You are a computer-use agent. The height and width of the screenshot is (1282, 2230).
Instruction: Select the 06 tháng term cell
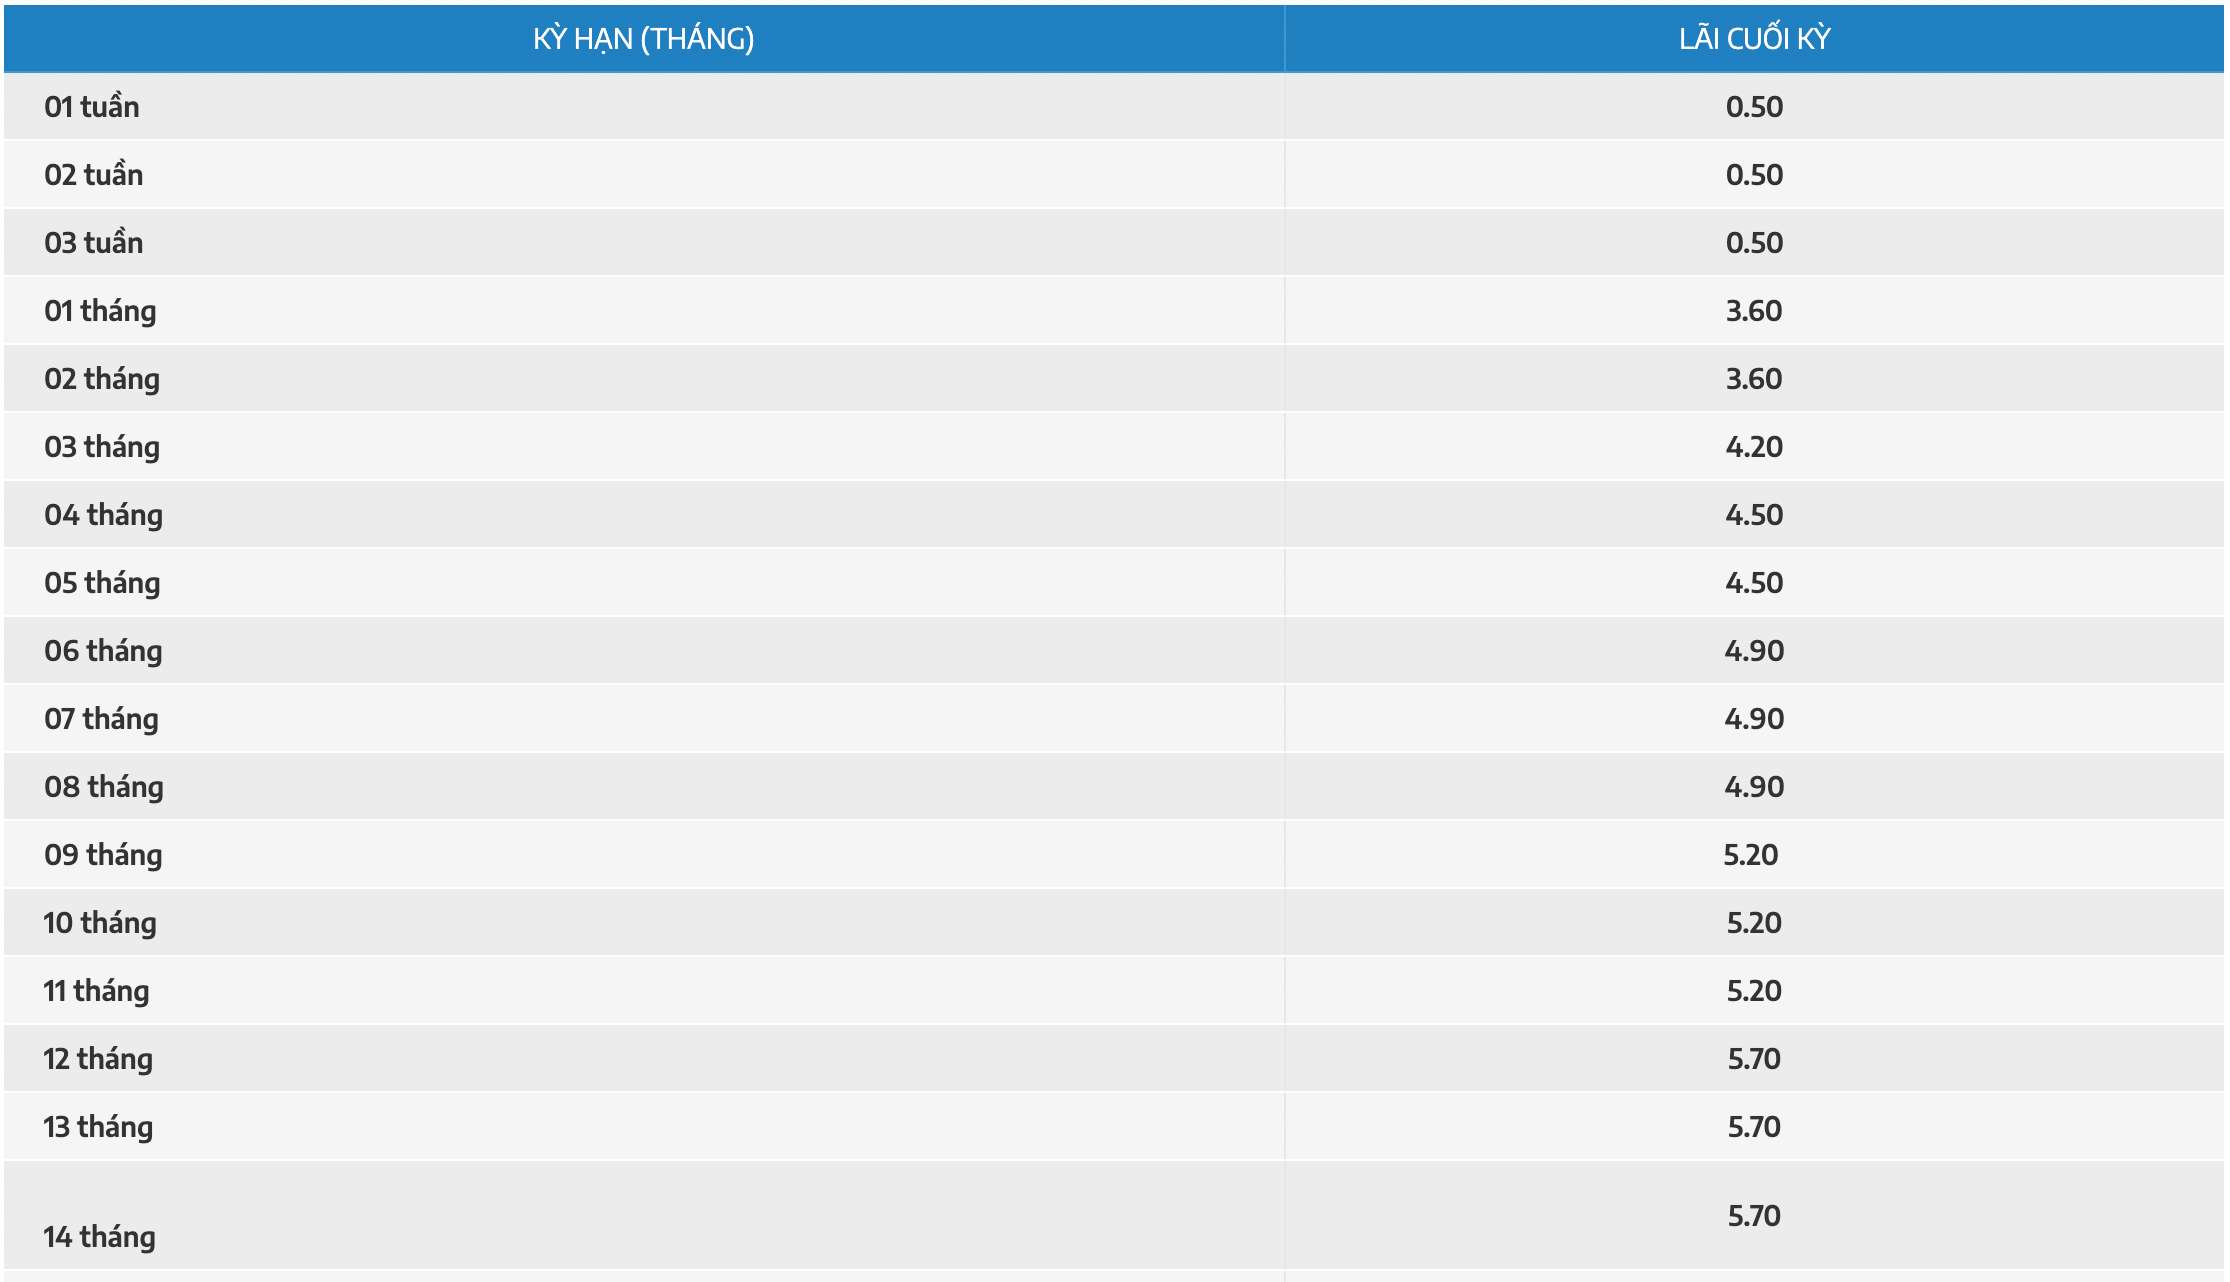coord(103,651)
